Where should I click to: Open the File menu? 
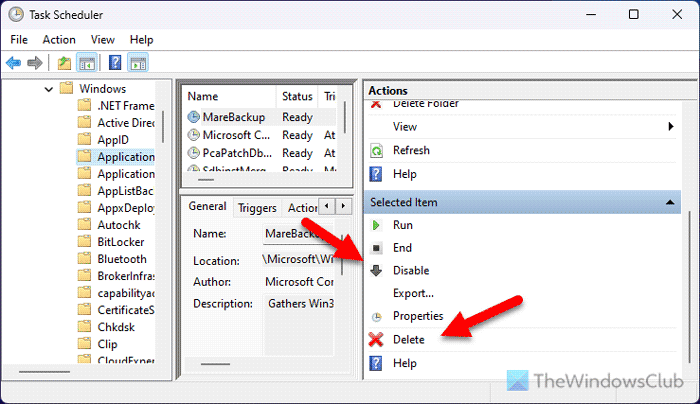(19, 40)
